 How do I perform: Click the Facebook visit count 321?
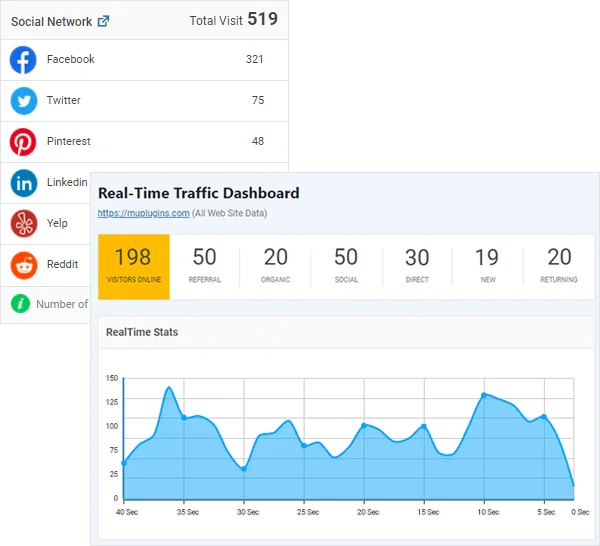(x=254, y=60)
